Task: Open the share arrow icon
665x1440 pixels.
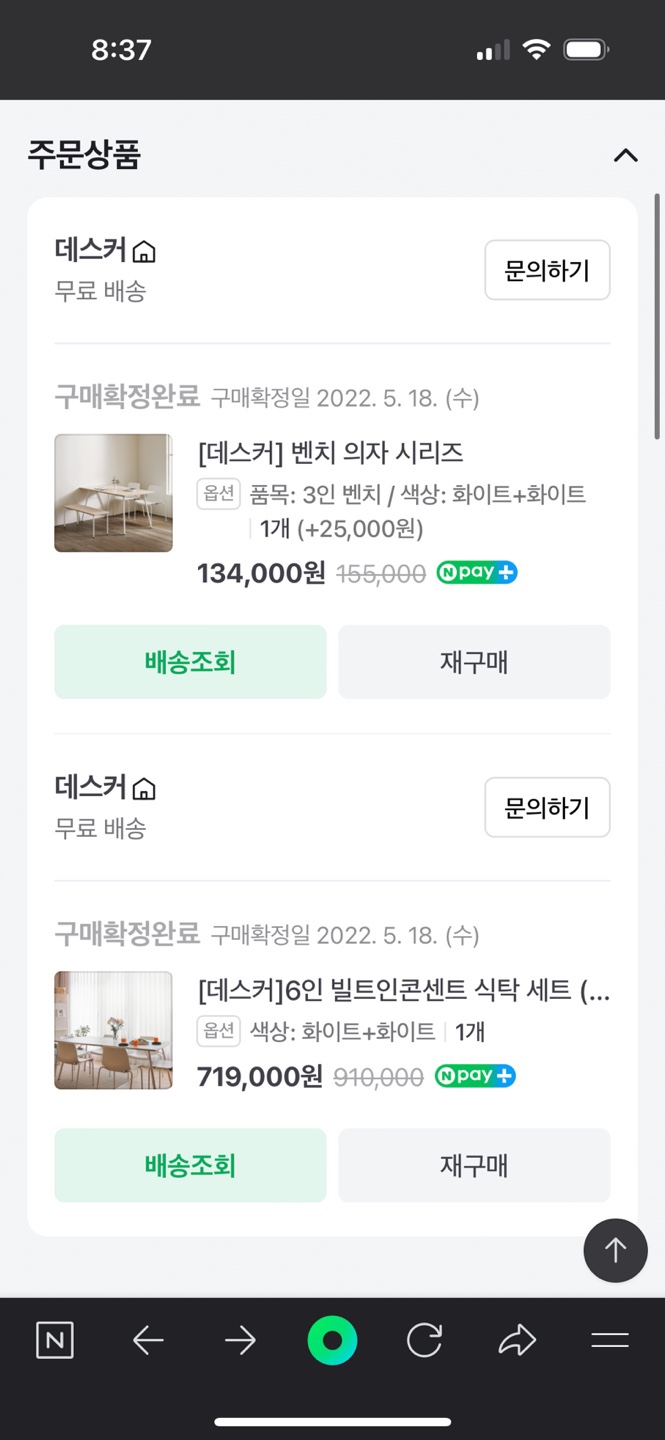Action: pos(517,1341)
